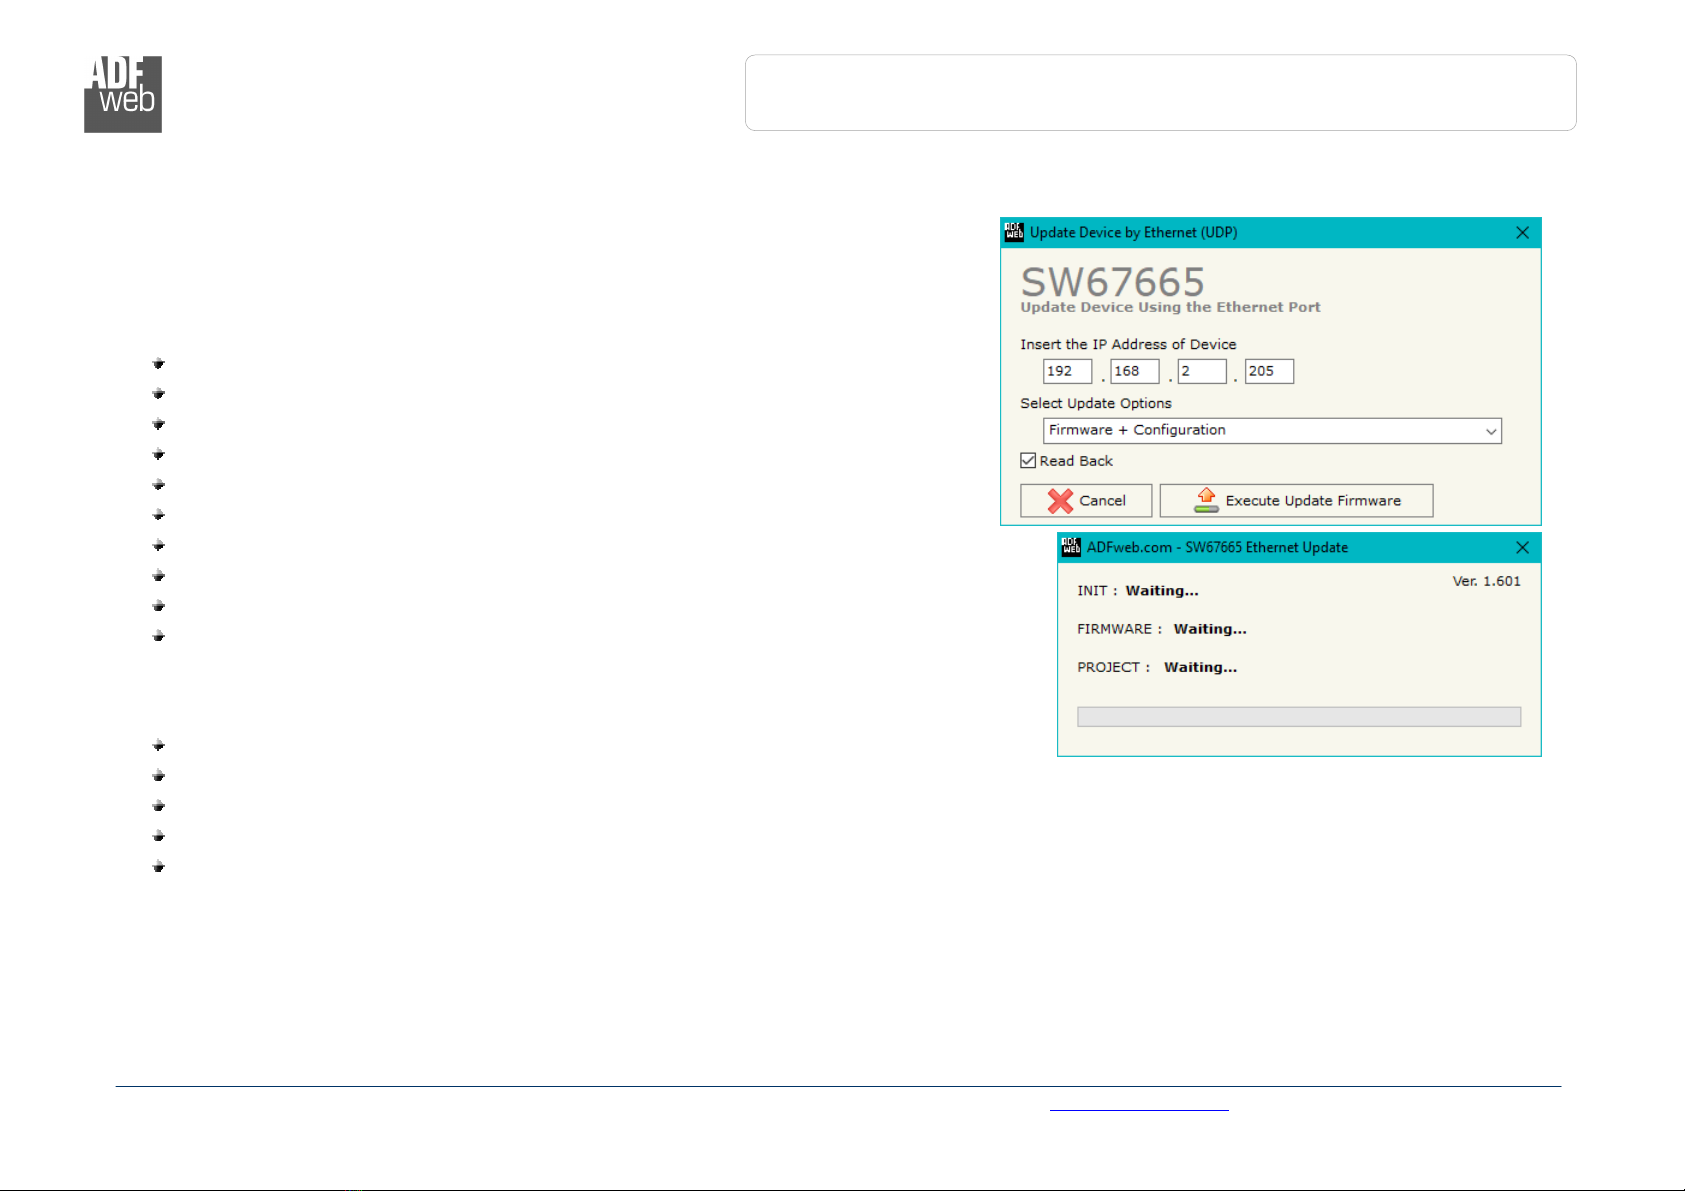The height and width of the screenshot is (1191, 1685).
Task: Click the Select Update Options label
Action: pos(1096,403)
